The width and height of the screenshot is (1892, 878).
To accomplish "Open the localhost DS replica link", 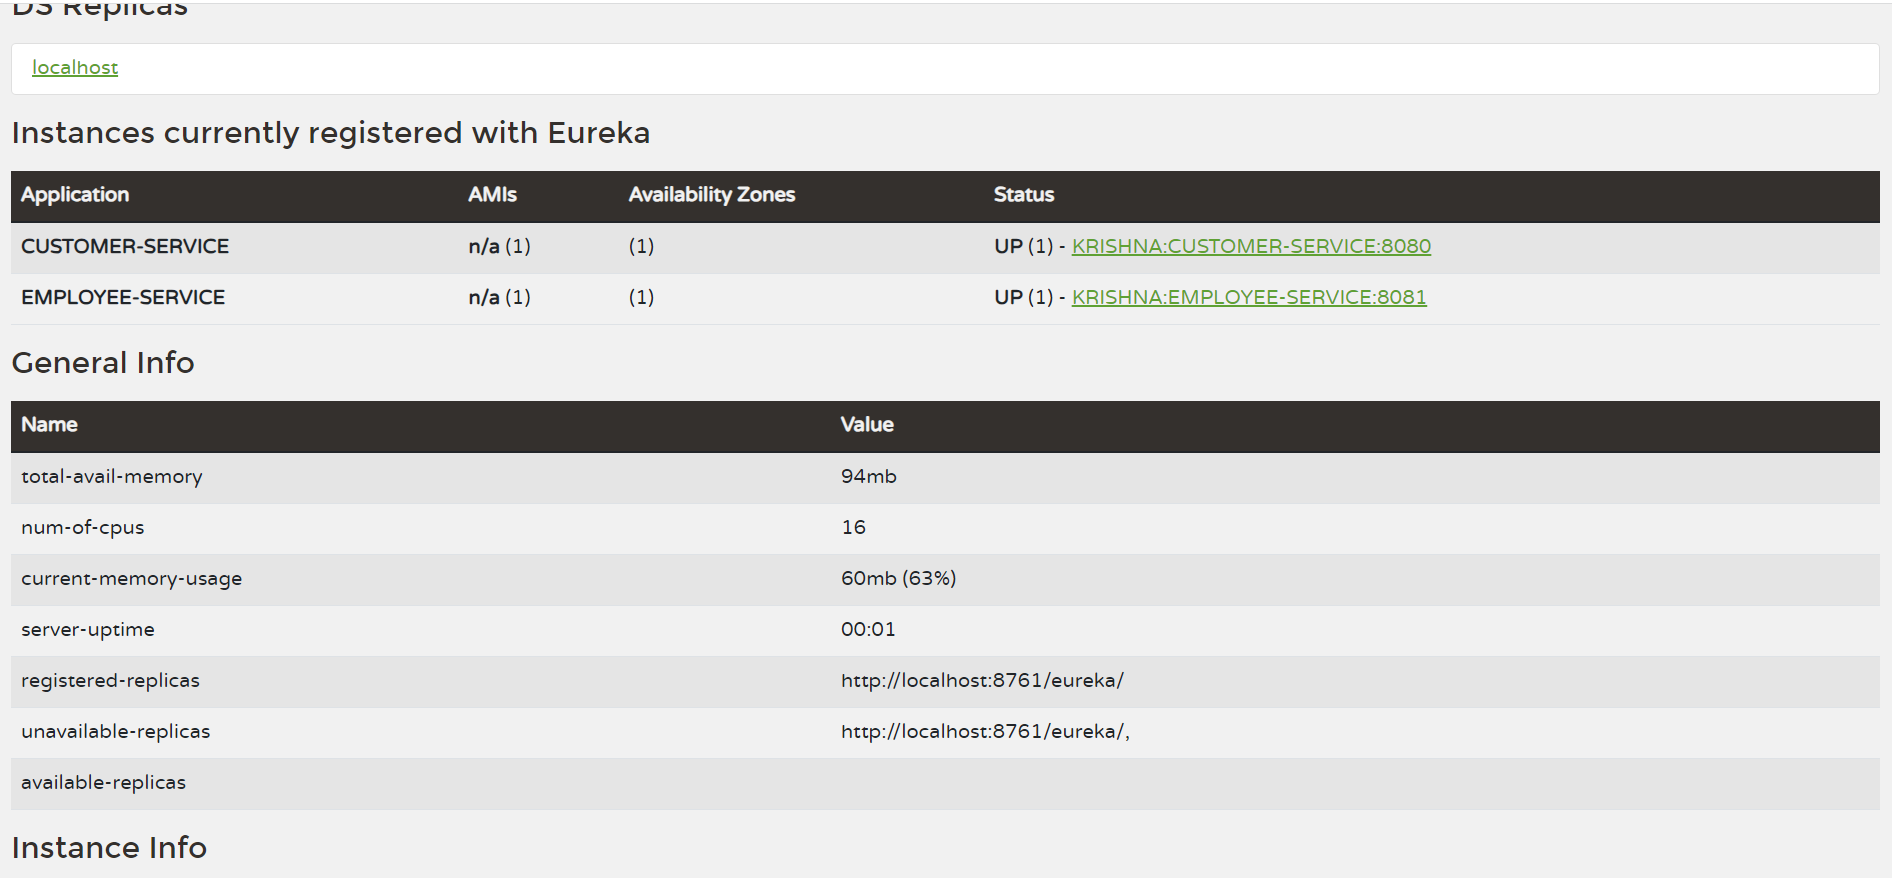I will (75, 67).
